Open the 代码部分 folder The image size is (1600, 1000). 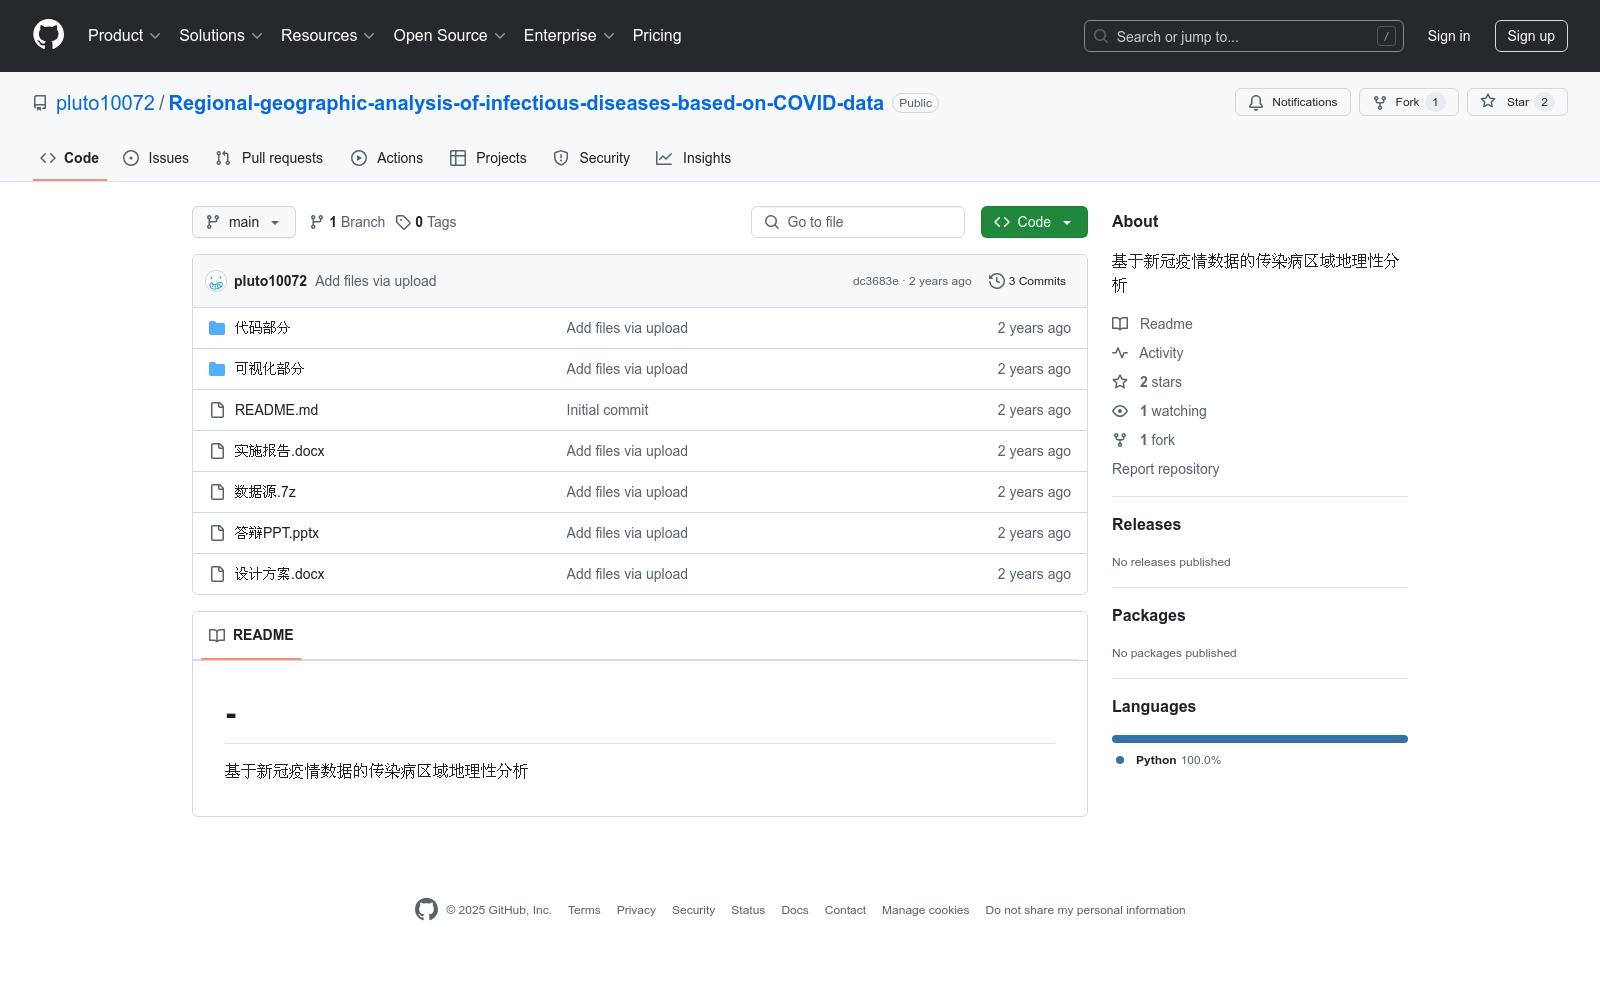pyautogui.click(x=262, y=328)
